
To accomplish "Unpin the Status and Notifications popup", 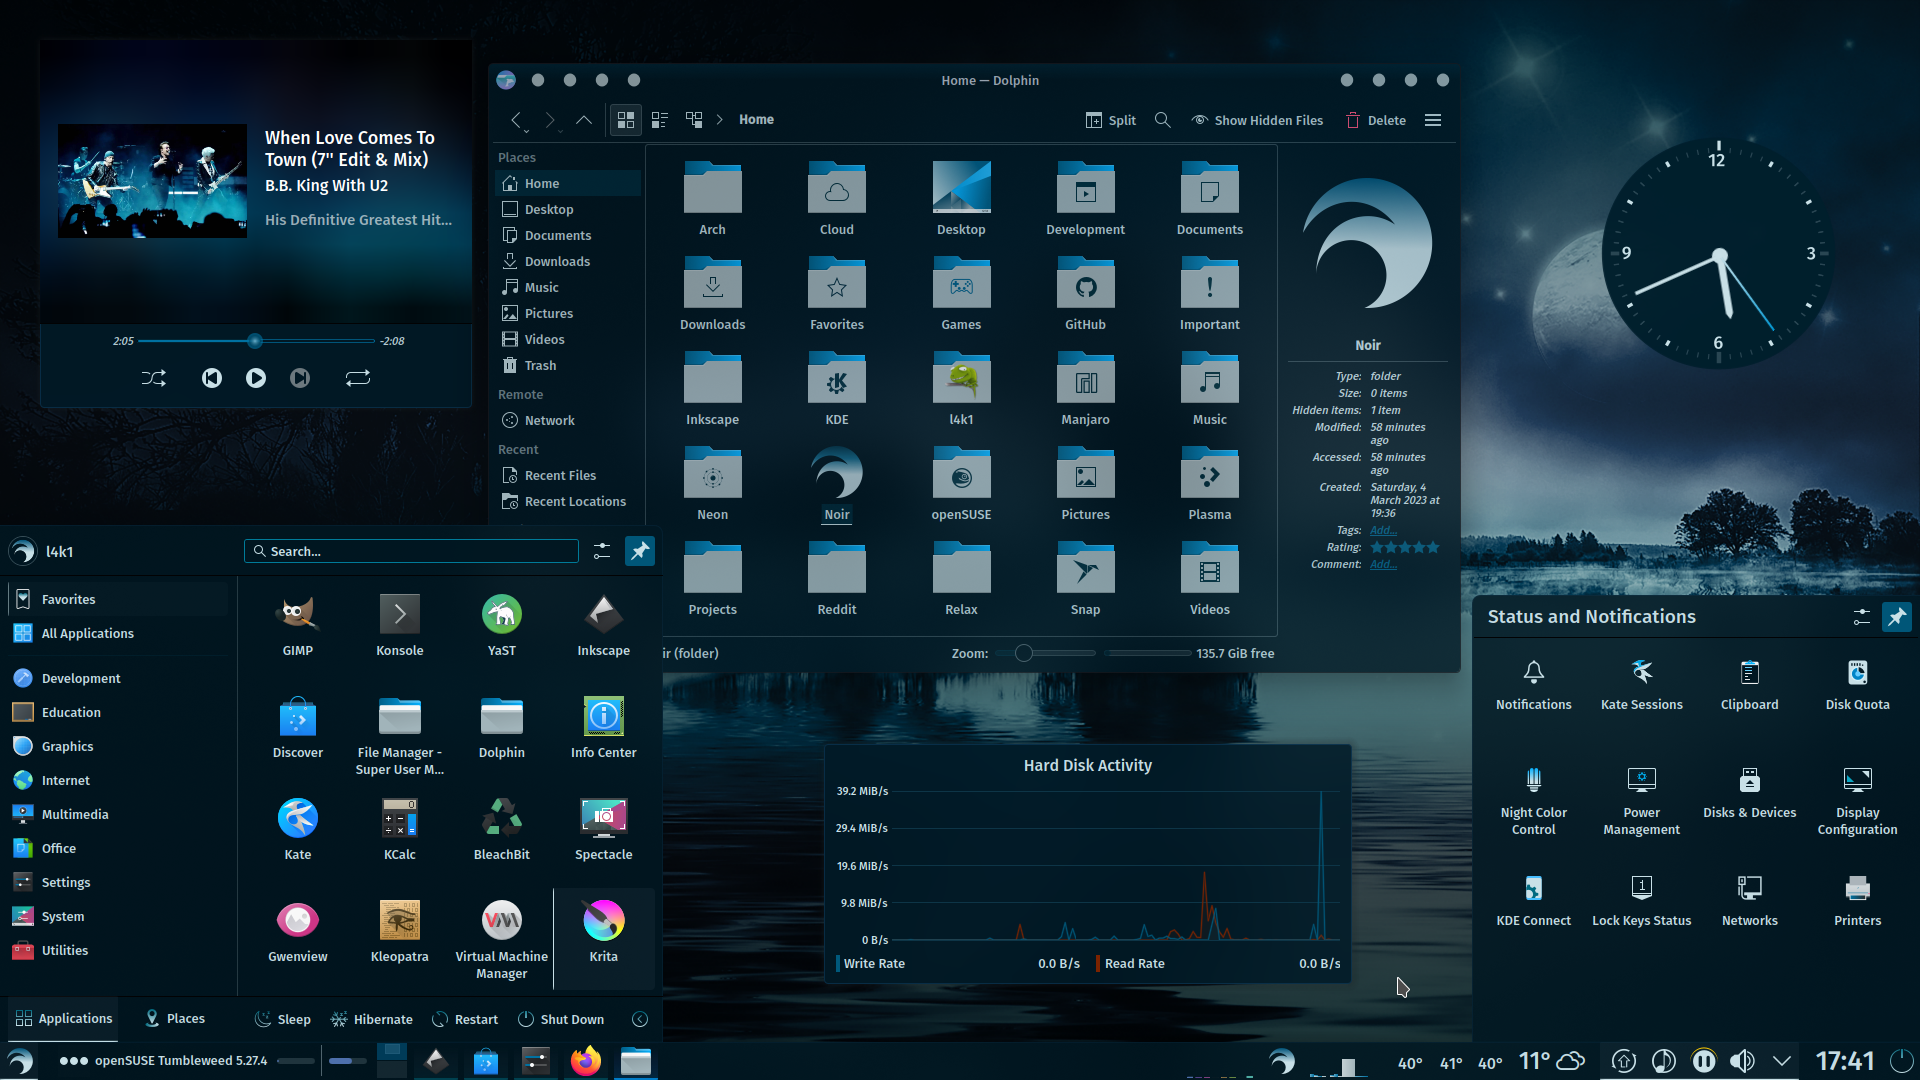I will point(1898,617).
